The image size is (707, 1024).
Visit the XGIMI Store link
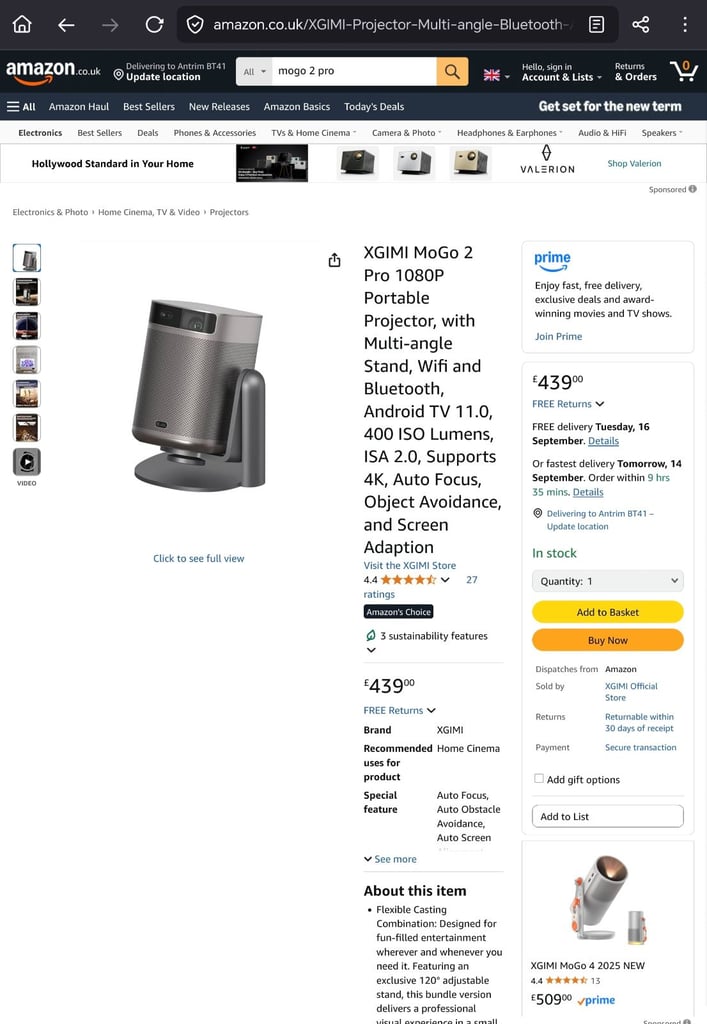[410, 566]
